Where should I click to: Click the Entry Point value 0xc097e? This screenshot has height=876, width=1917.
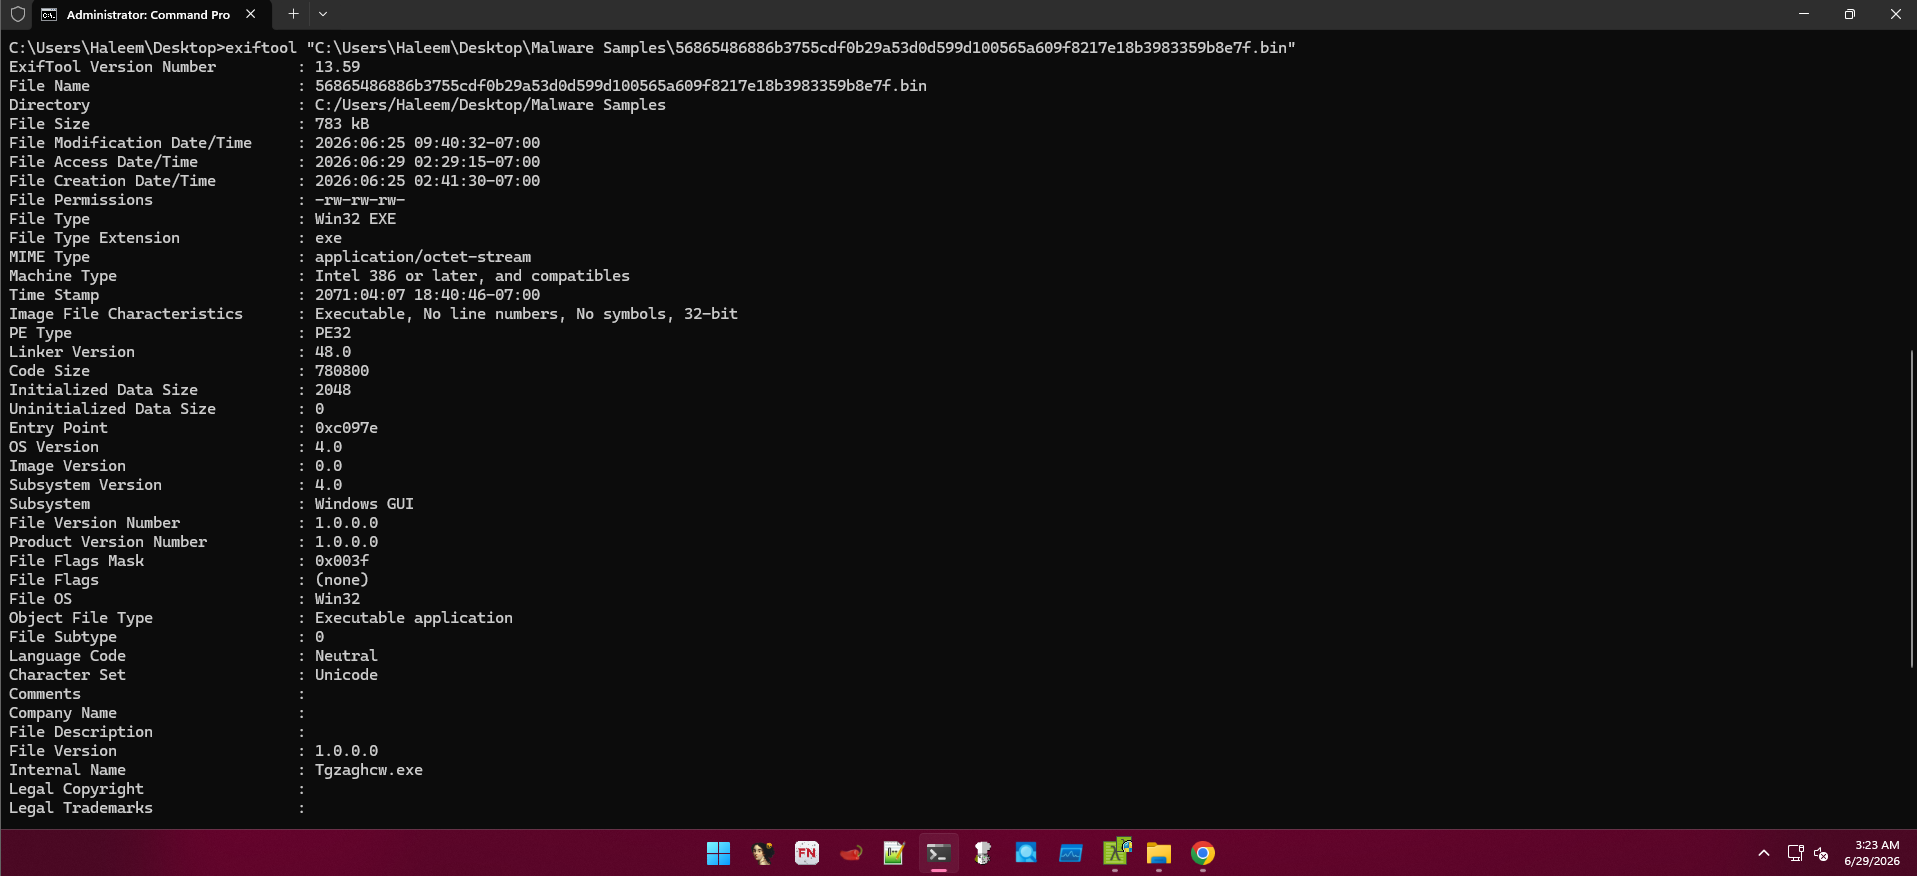[346, 428]
